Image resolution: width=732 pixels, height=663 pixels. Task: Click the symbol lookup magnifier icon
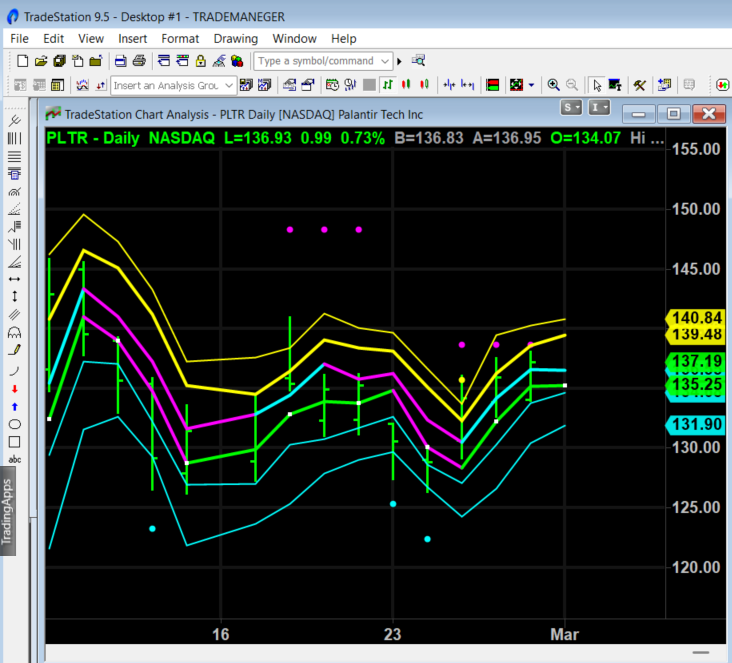[418, 61]
